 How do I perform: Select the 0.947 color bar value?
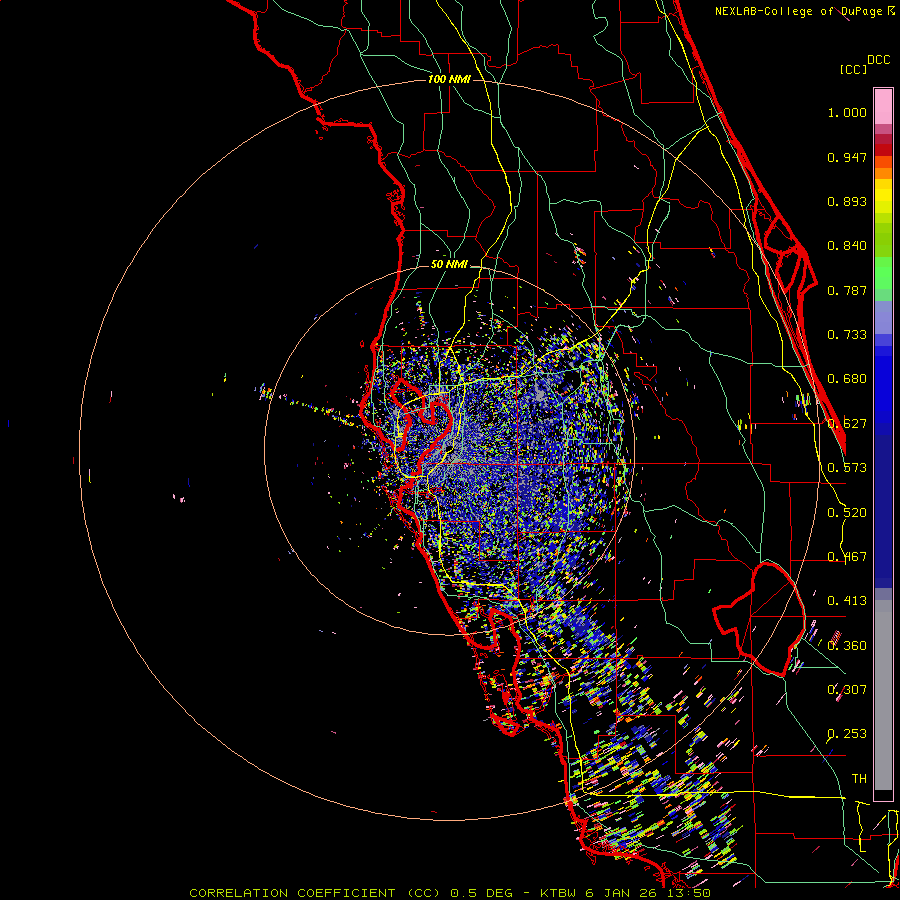pos(847,157)
